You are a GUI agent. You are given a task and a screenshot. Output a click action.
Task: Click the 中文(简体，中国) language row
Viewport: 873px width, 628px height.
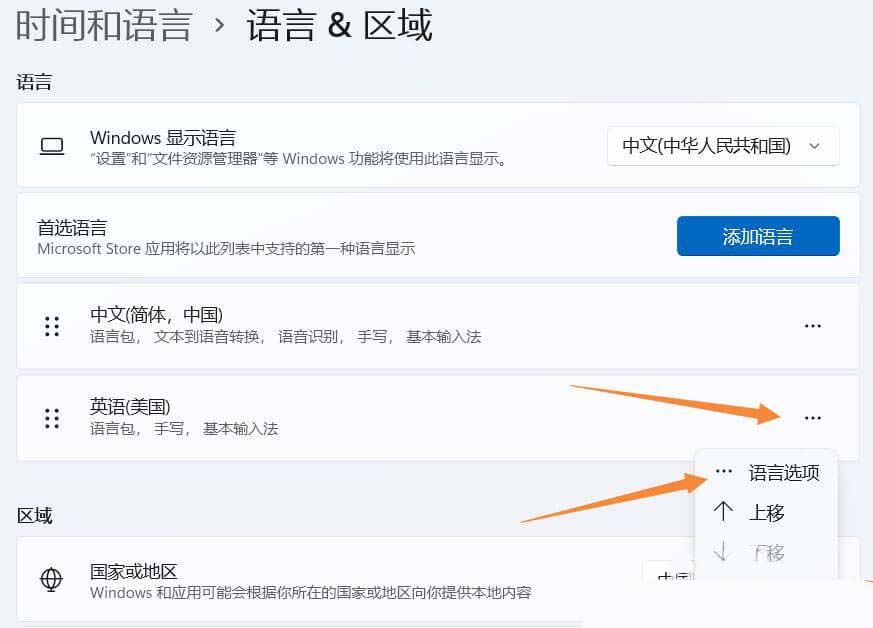[300, 326]
